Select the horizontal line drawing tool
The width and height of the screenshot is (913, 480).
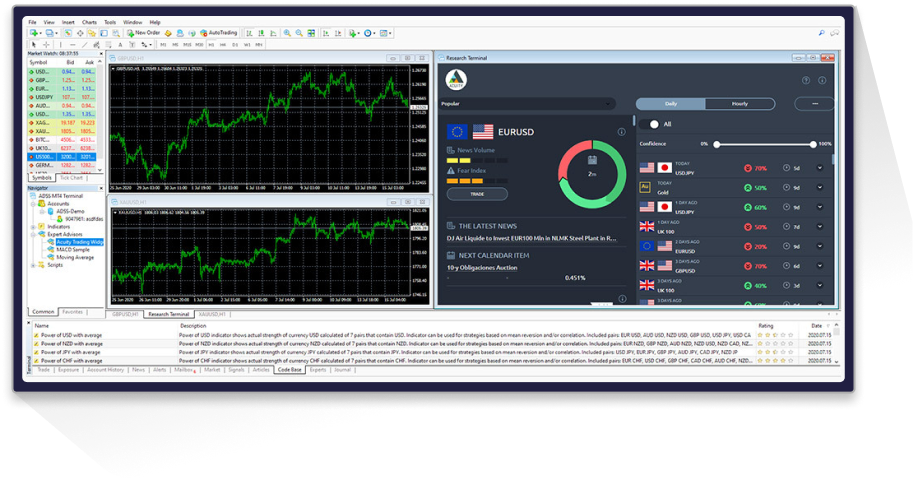tap(73, 44)
